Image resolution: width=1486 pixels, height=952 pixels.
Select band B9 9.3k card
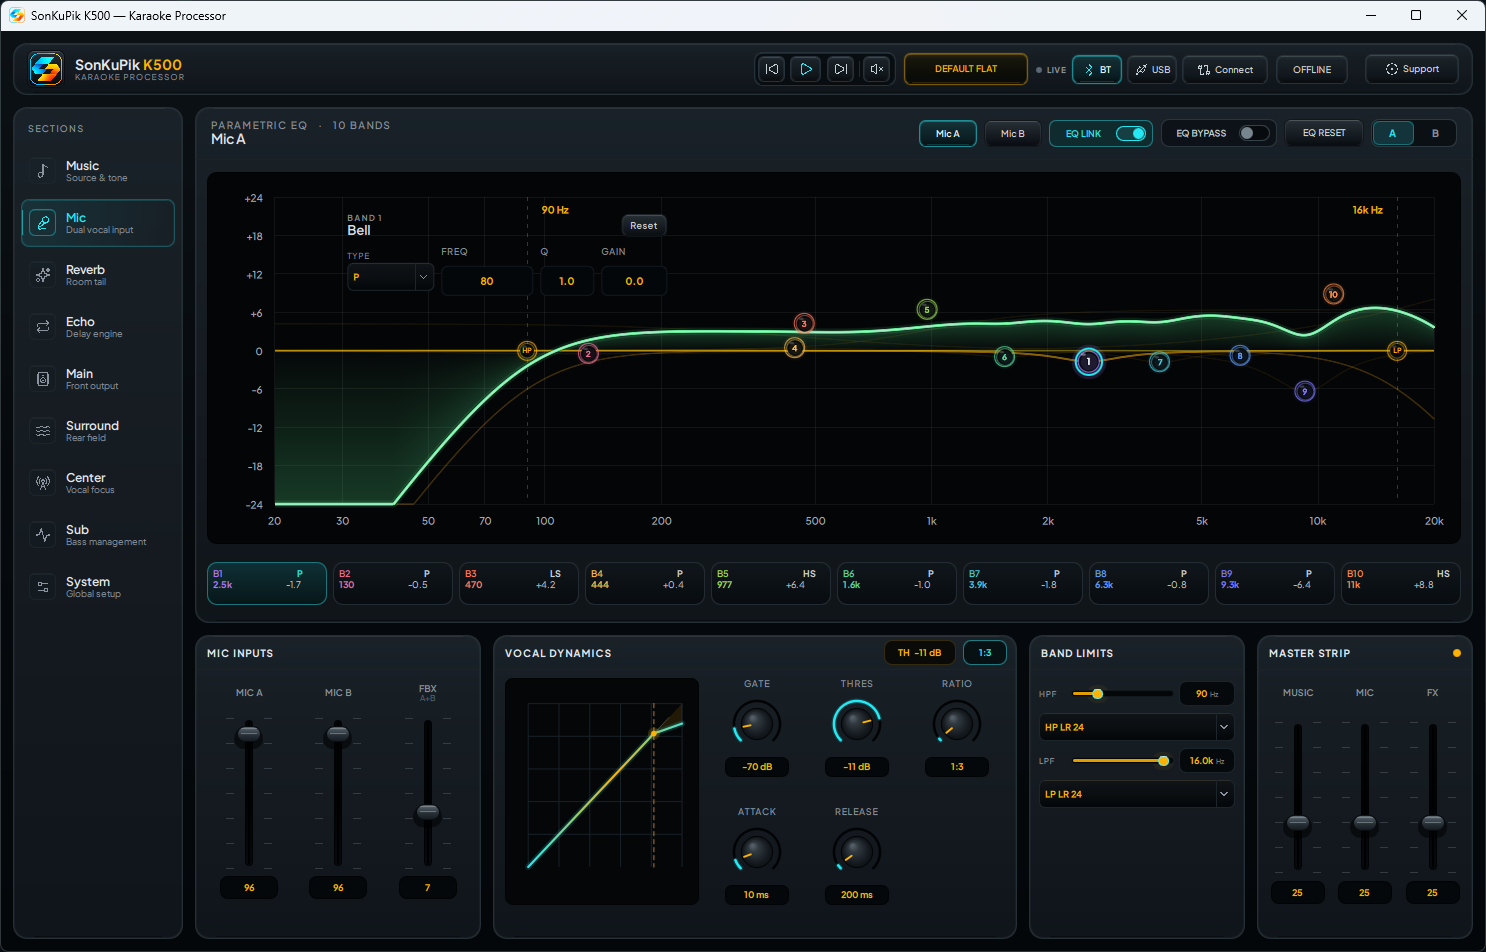point(1274,583)
